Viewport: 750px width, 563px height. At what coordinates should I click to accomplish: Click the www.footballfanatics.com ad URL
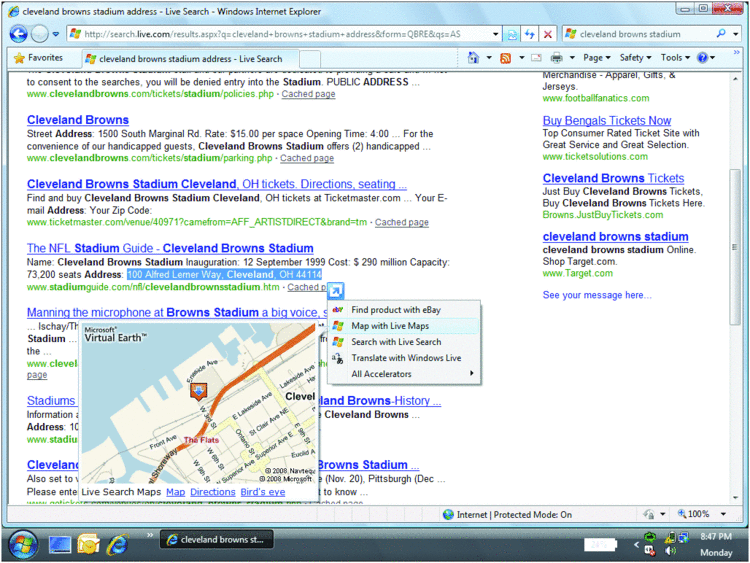[596, 98]
